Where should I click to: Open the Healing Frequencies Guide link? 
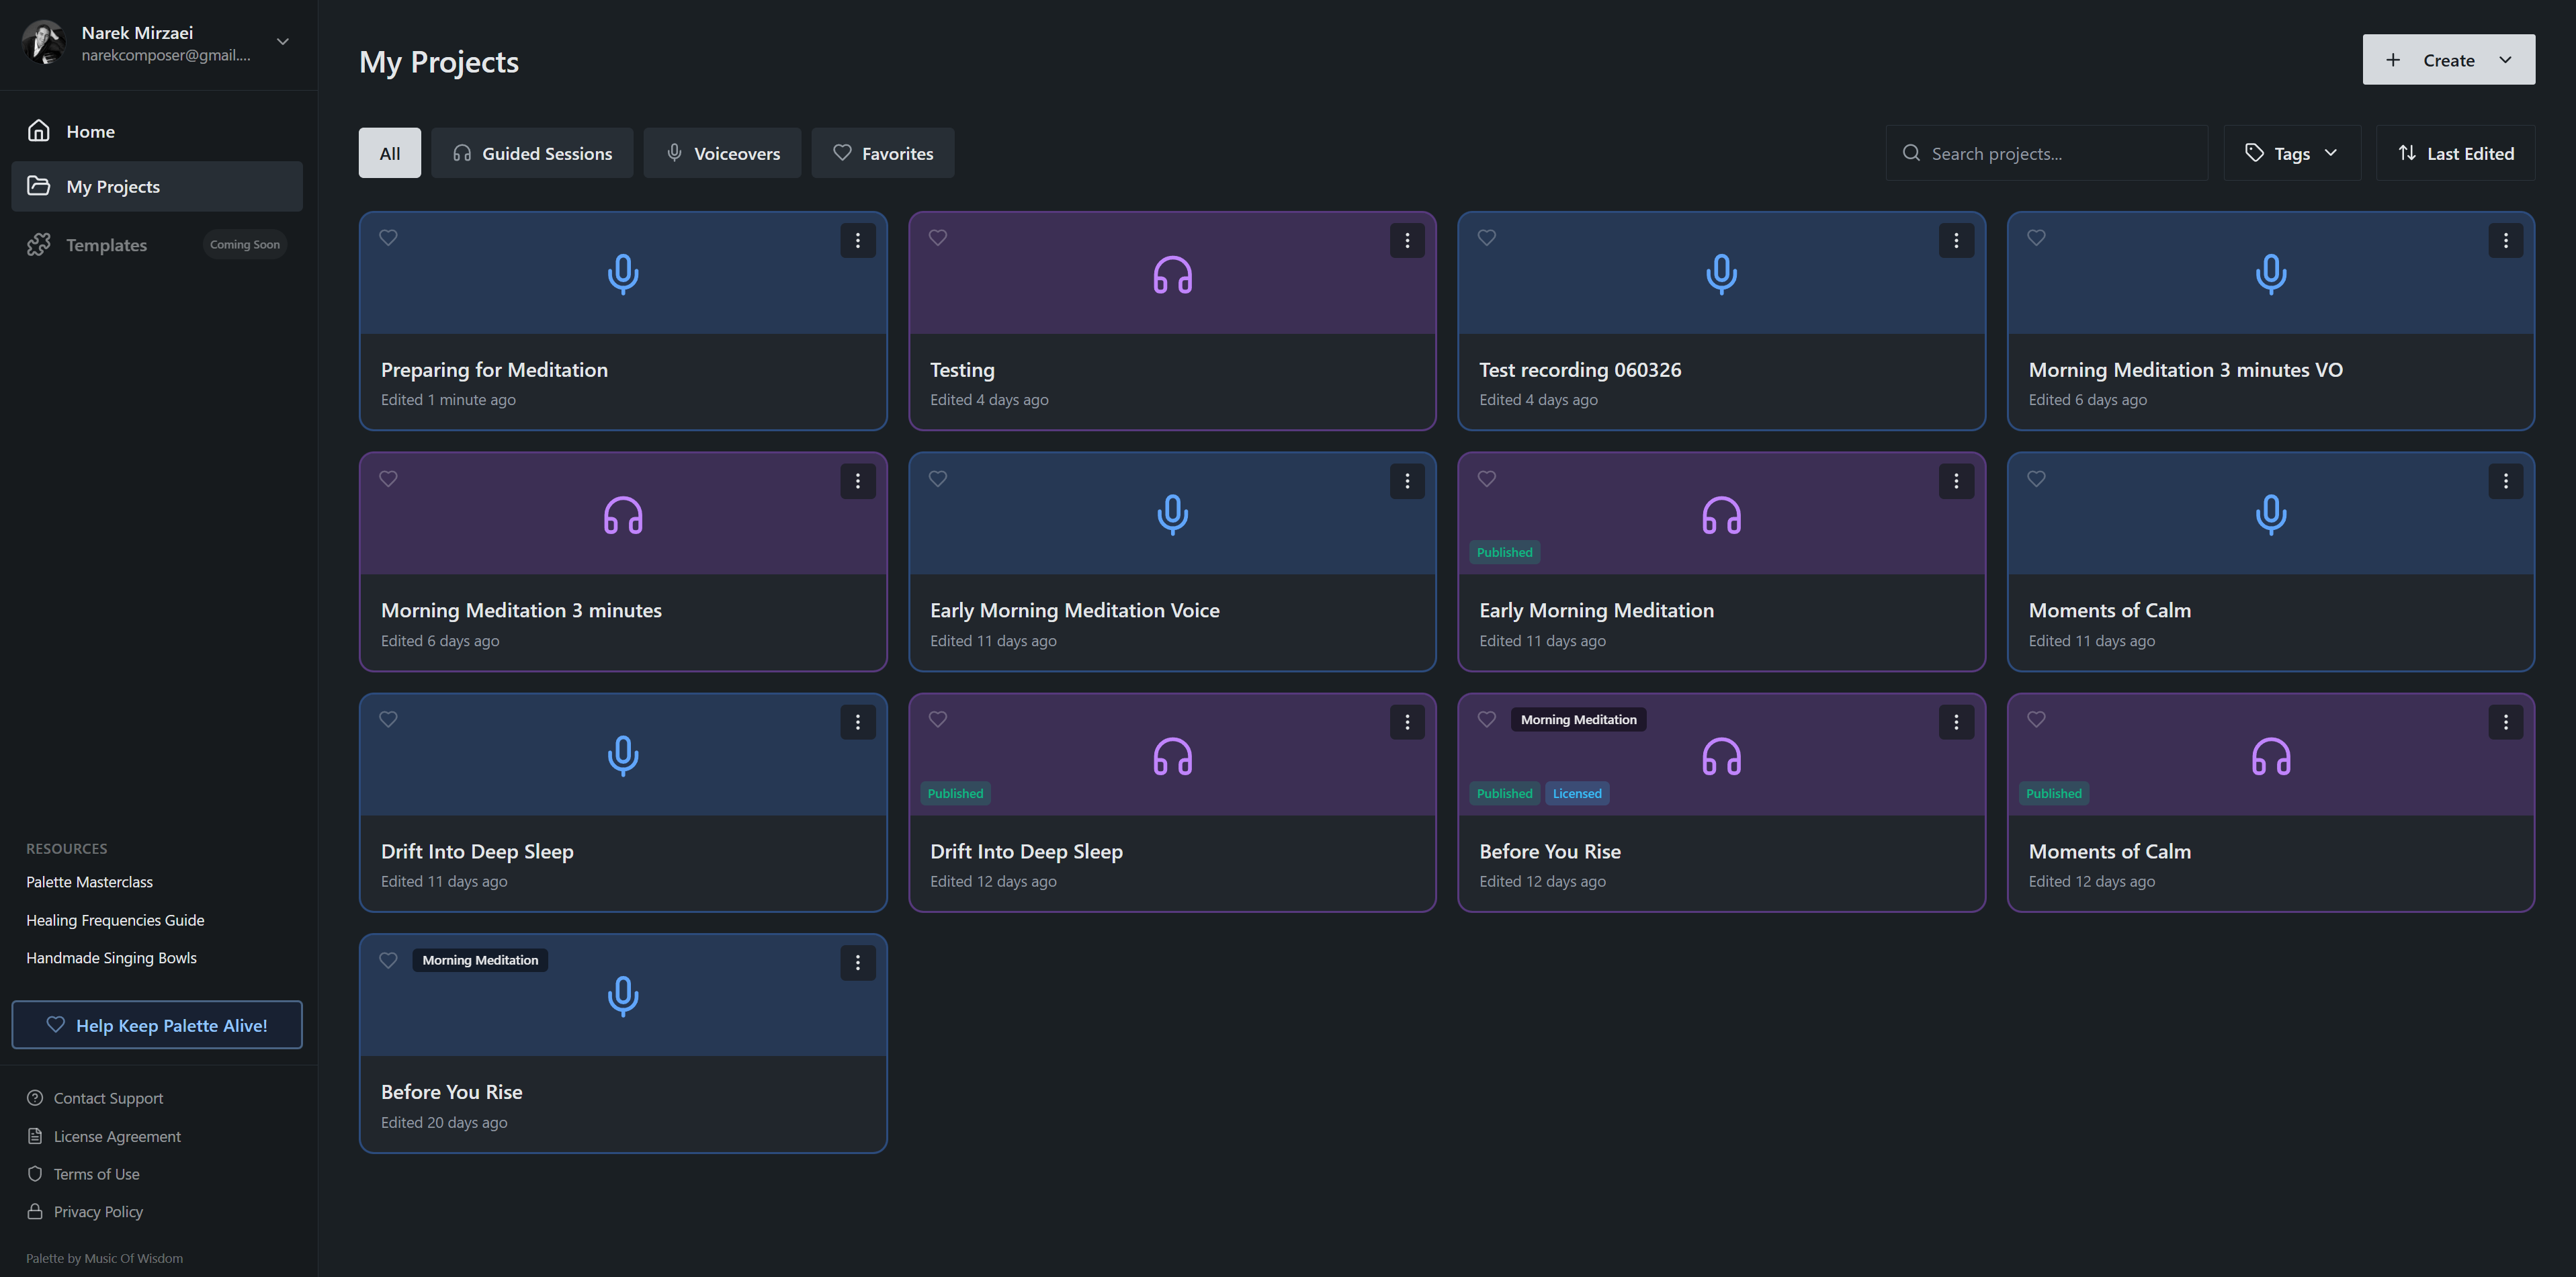[x=115, y=920]
